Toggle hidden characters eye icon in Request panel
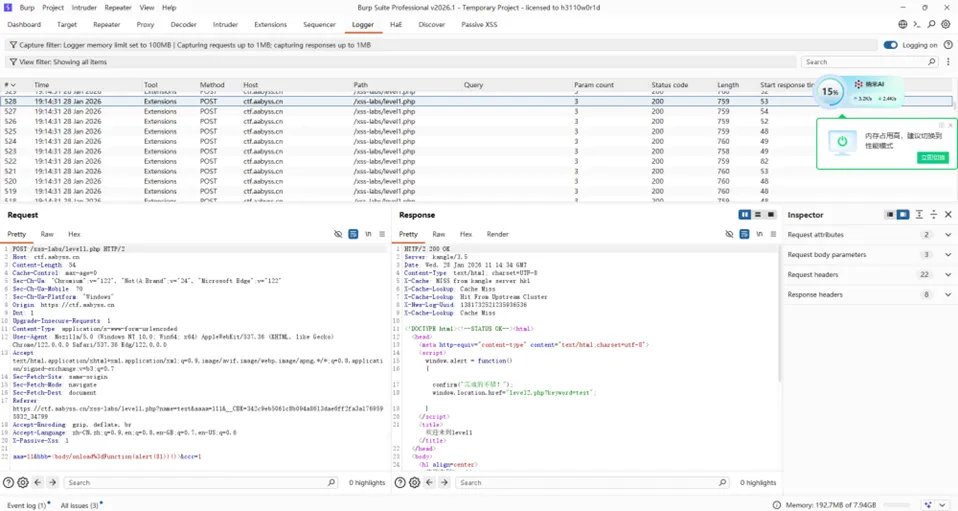Image resolution: width=958 pixels, height=511 pixels. [x=338, y=234]
